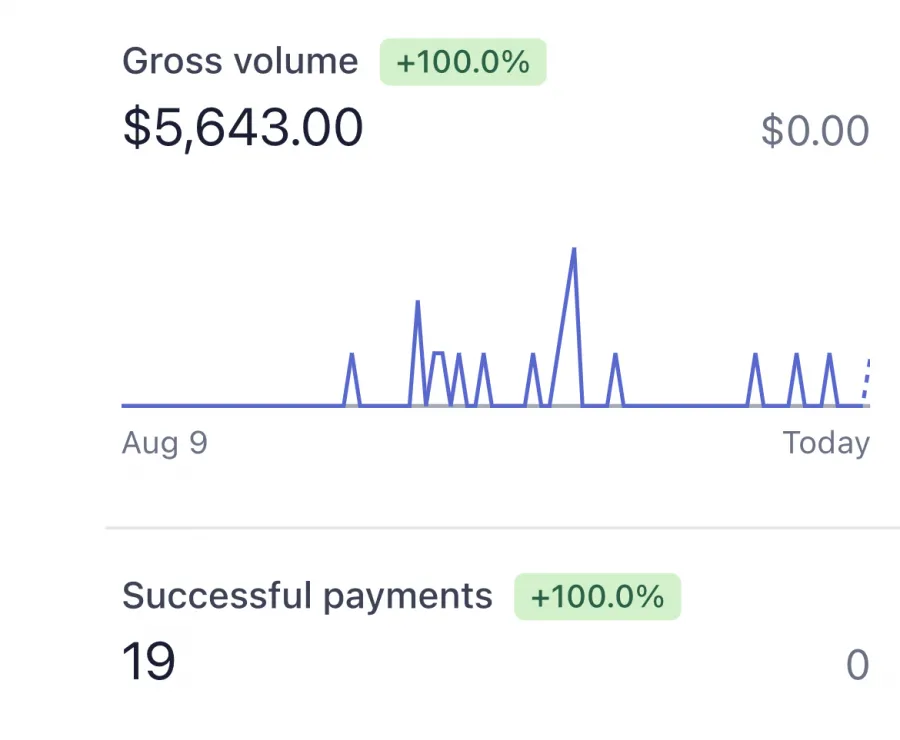Select the 19 successful payments count

[x=149, y=662]
